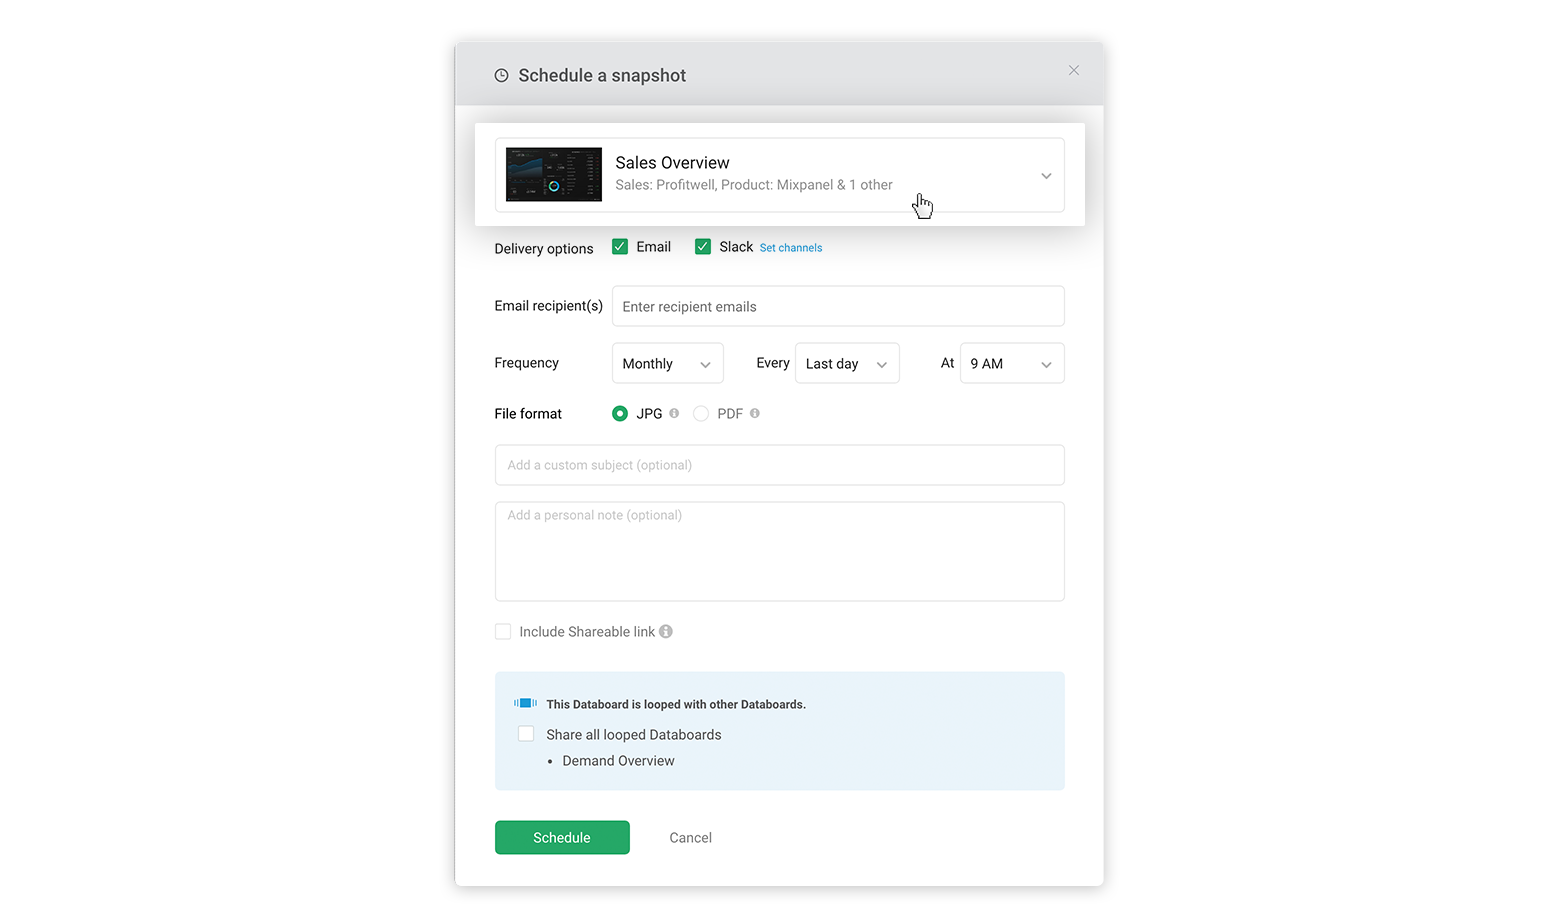This screenshot has width=1560, height=920.
Task: Check Share all looped Databoards
Action: pos(526,734)
